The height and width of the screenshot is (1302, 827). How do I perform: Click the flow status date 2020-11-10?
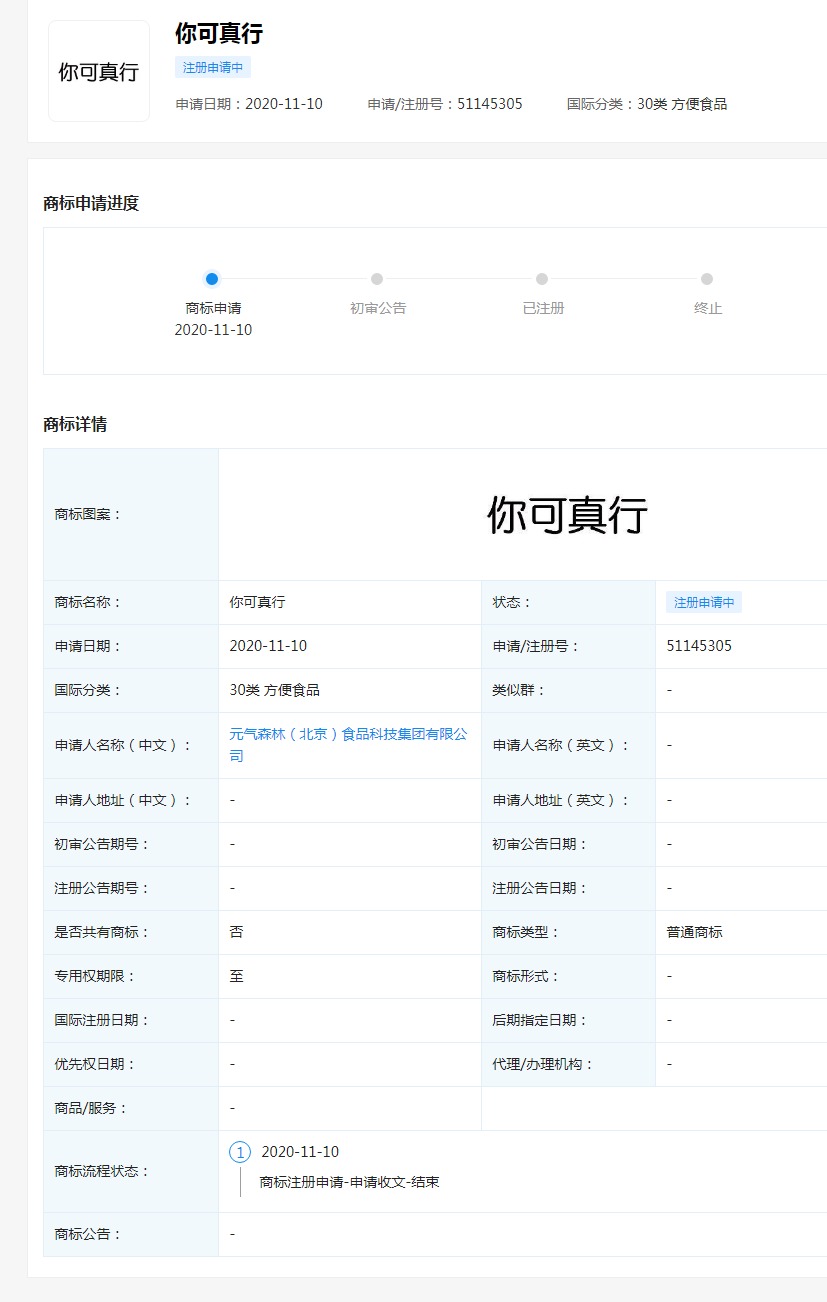click(x=300, y=1152)
